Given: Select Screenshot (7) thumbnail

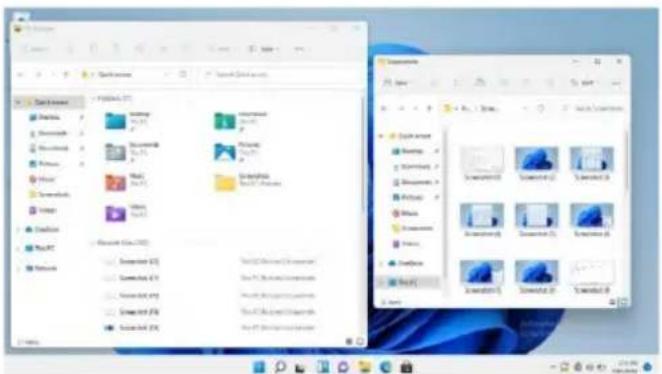Looking at the screenshot, I should 482,276.
